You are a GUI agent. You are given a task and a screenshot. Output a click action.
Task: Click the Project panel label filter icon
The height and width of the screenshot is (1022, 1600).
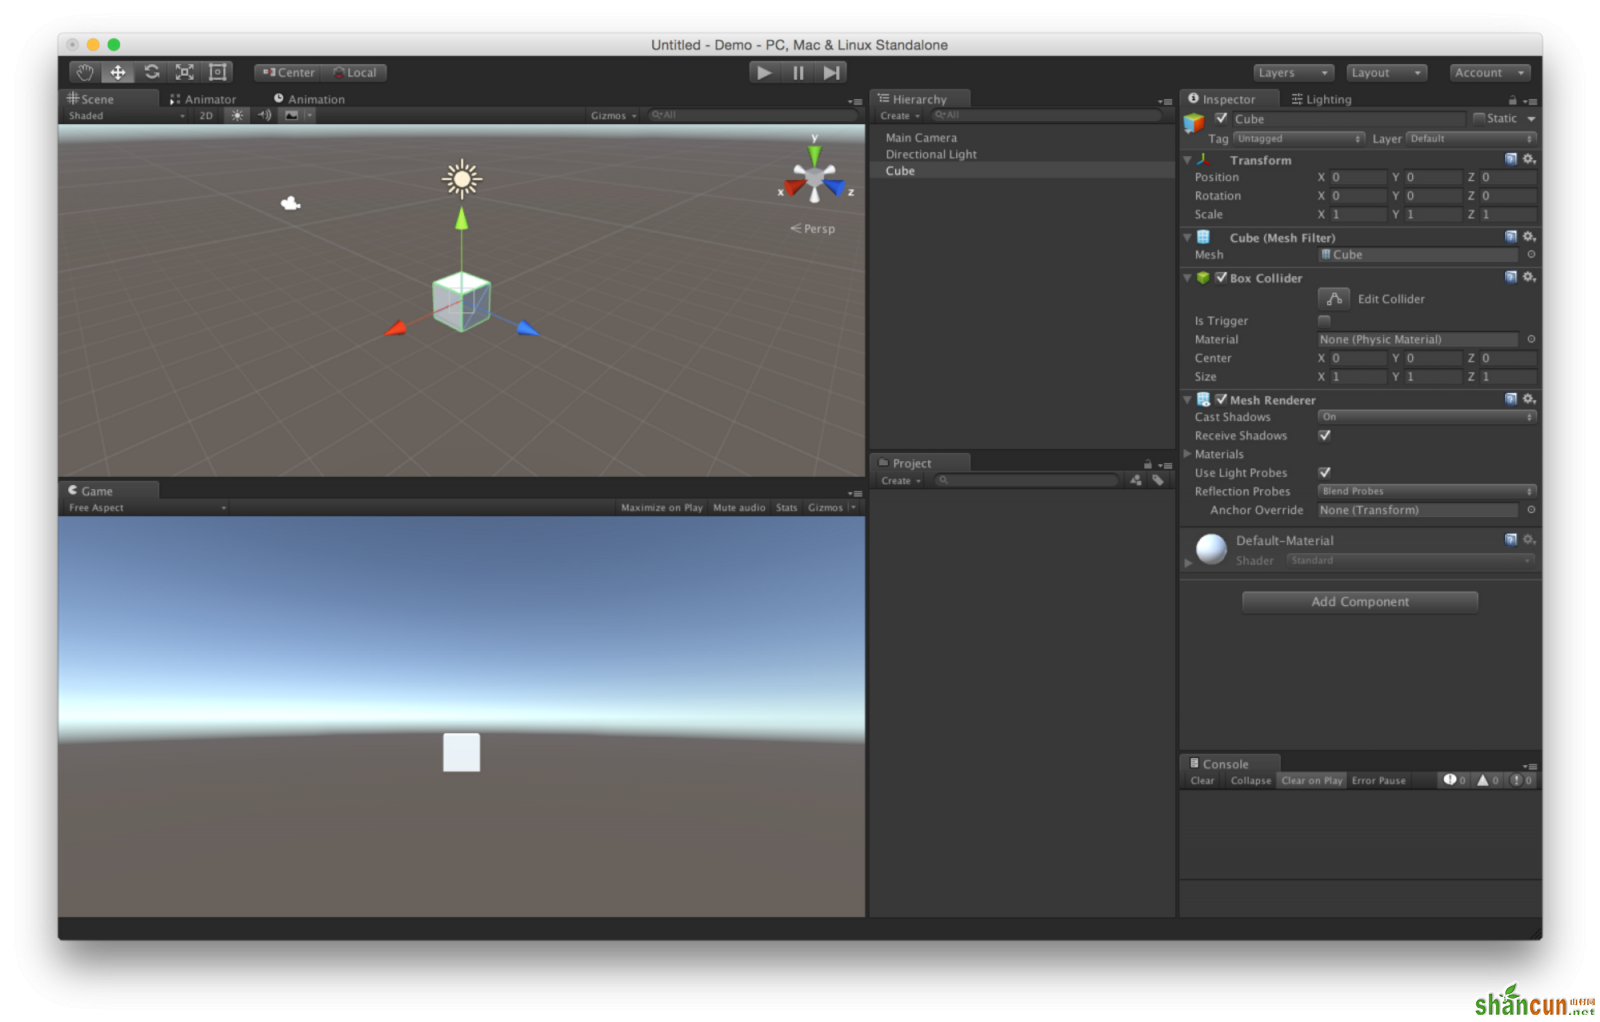pyautogui.click(x=1158, y=480)
